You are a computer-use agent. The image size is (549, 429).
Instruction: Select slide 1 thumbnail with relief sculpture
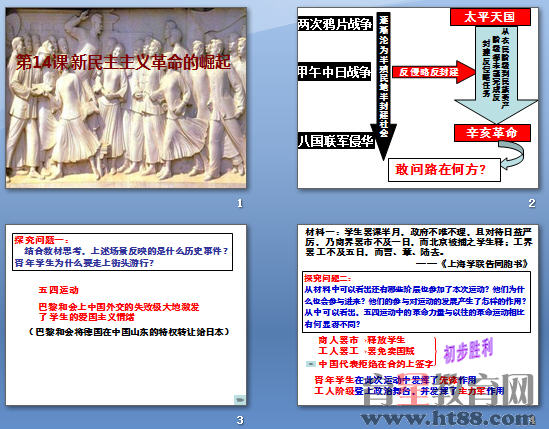pos(126,98)
